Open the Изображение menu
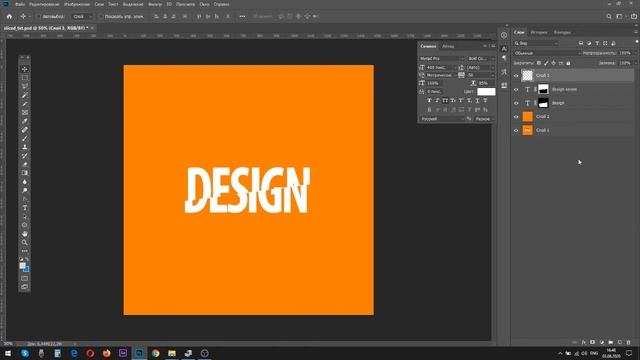 pos(77,4)
